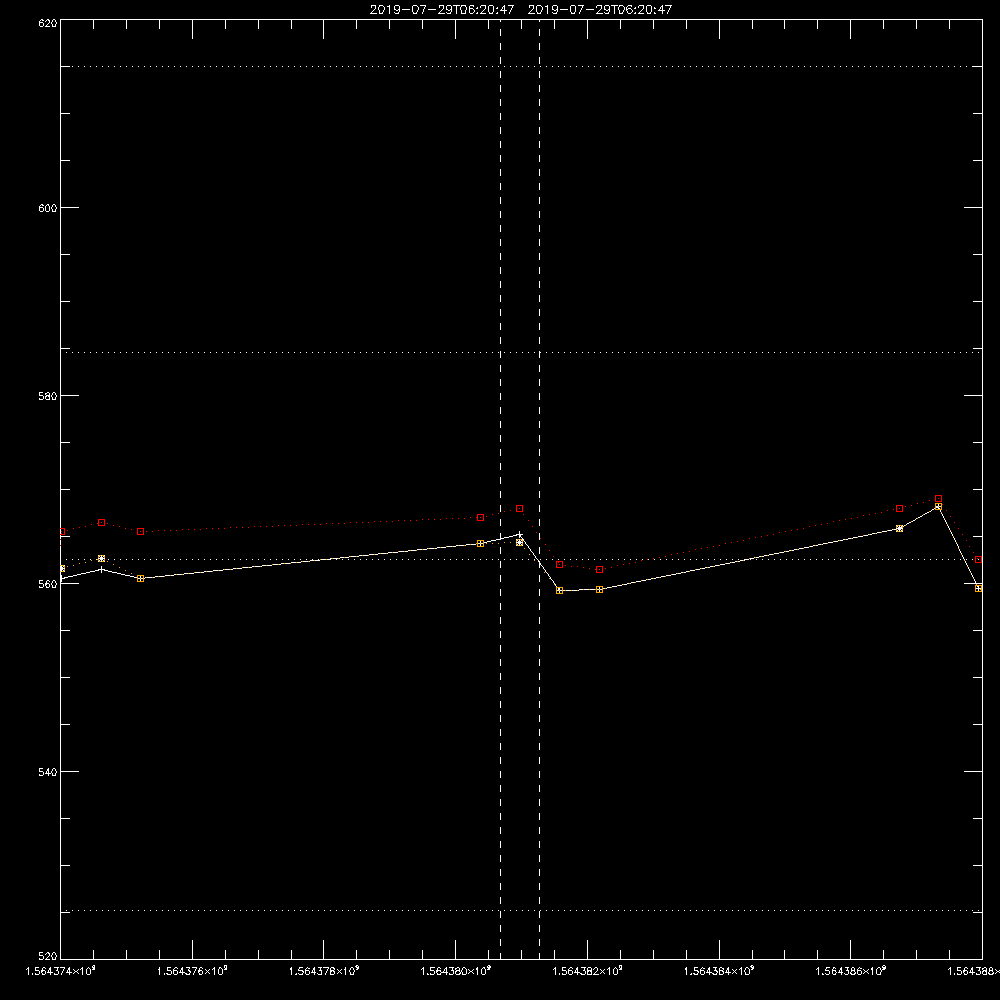Click the lowest dotted horizontal line near 525
This screenshot has width=1000, height=1000.
pos(522,911)
